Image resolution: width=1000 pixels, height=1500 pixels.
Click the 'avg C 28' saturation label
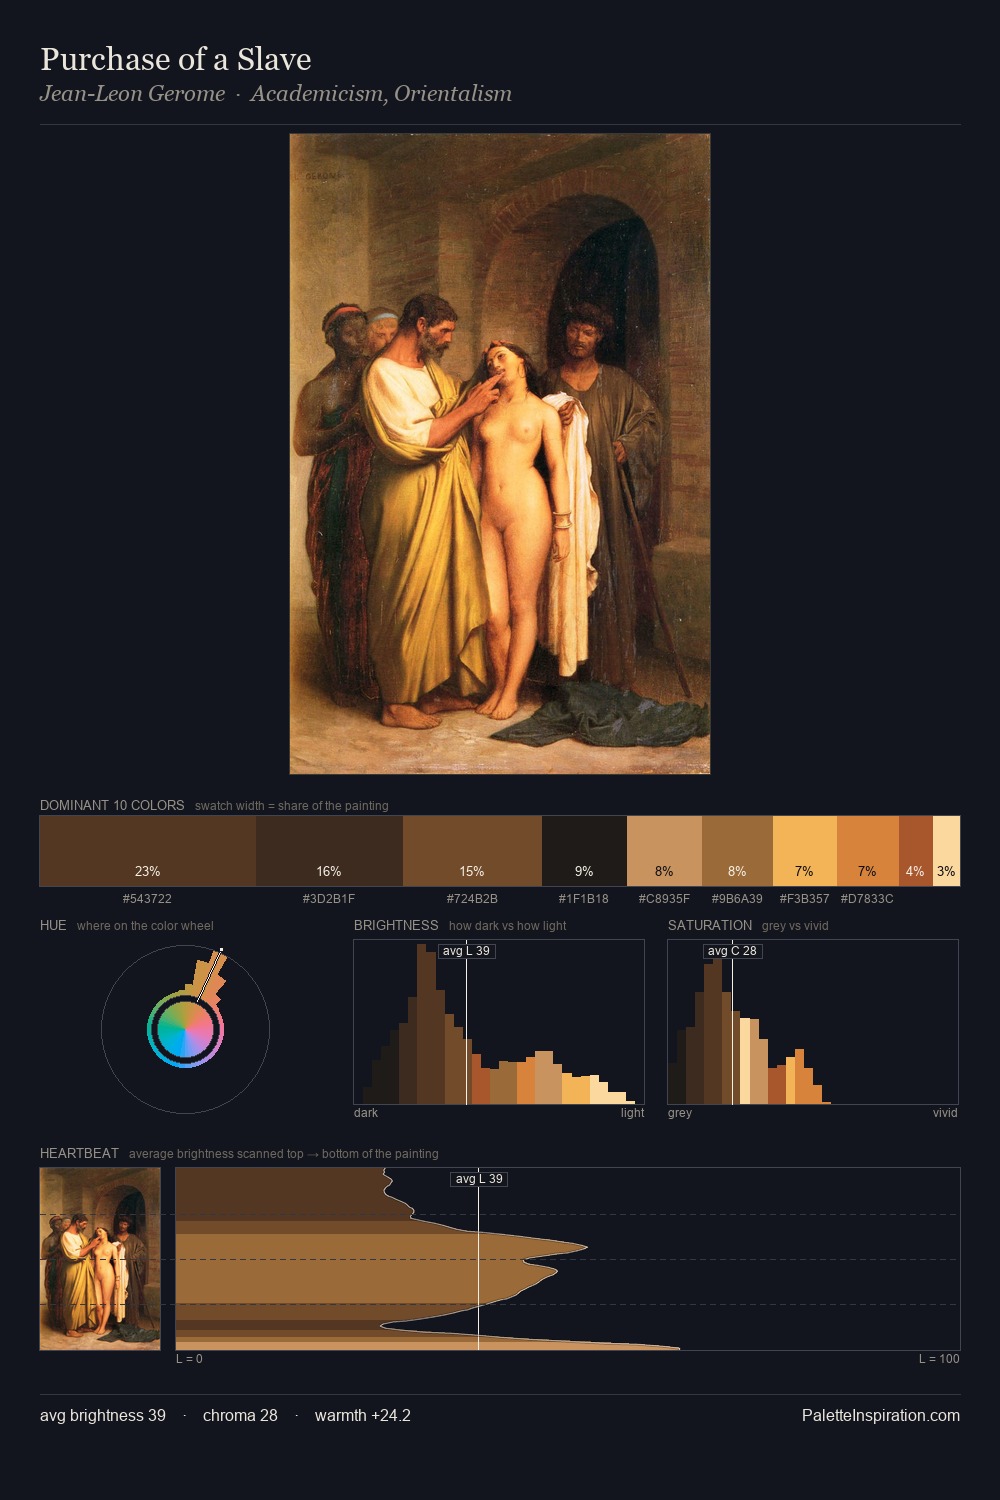tap(733, 951)
